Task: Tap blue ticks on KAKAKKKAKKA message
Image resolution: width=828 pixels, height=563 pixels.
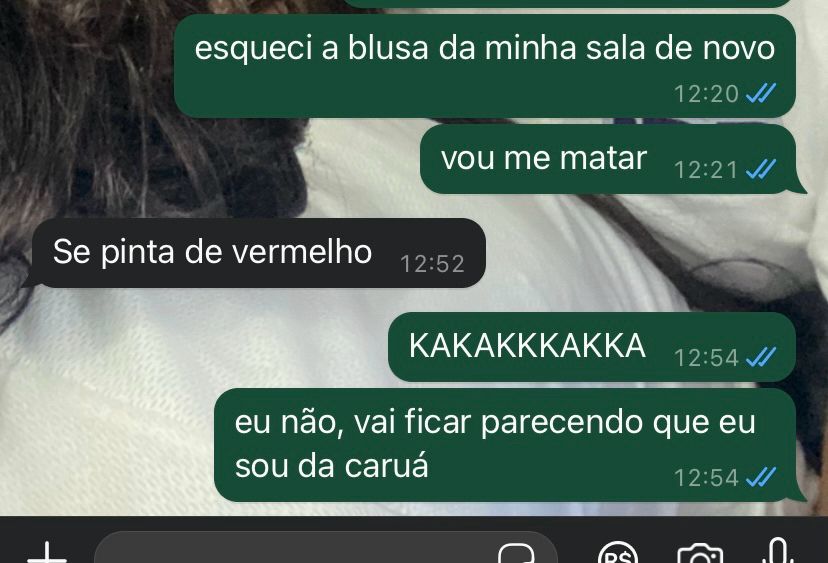Action: 761,358
